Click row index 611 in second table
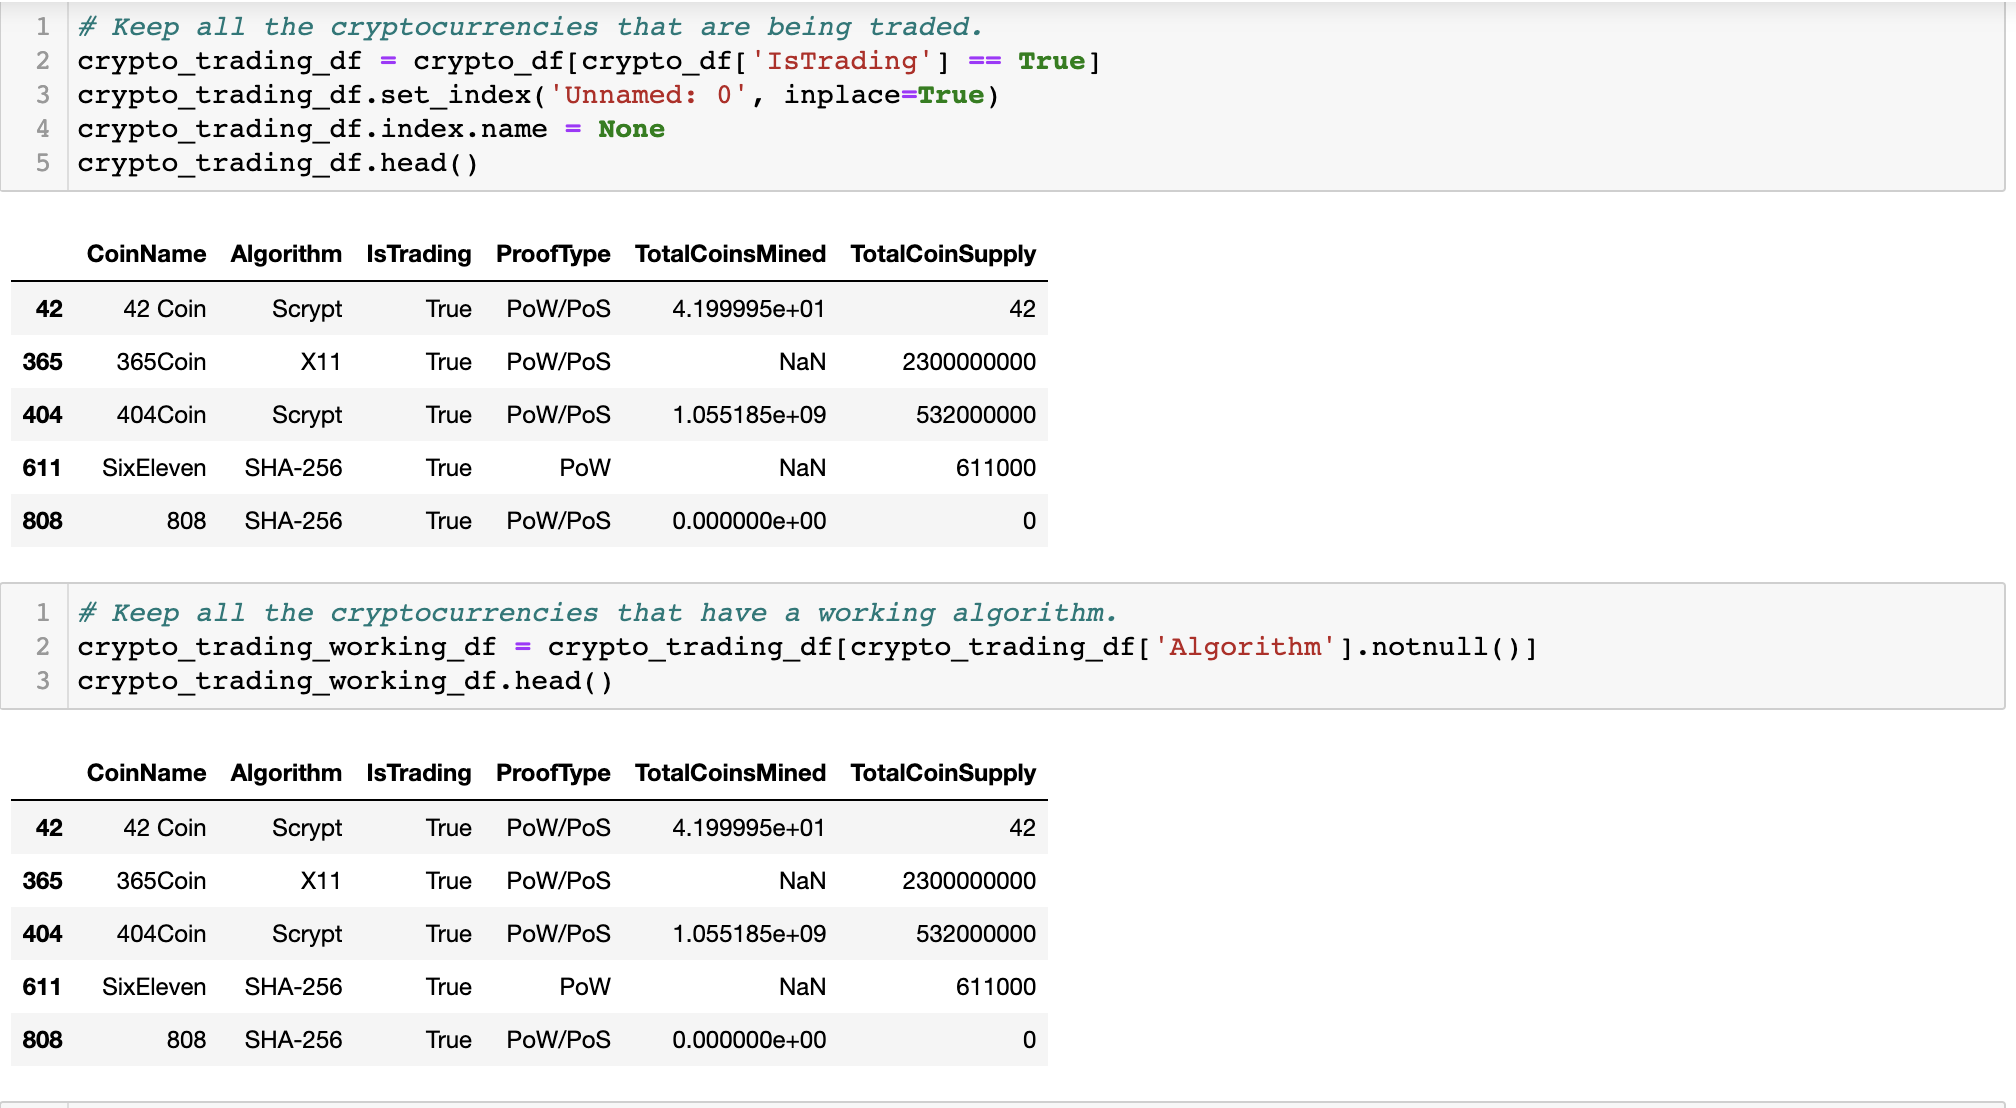Screen dimensions: 2016x1108 (42, 987)
